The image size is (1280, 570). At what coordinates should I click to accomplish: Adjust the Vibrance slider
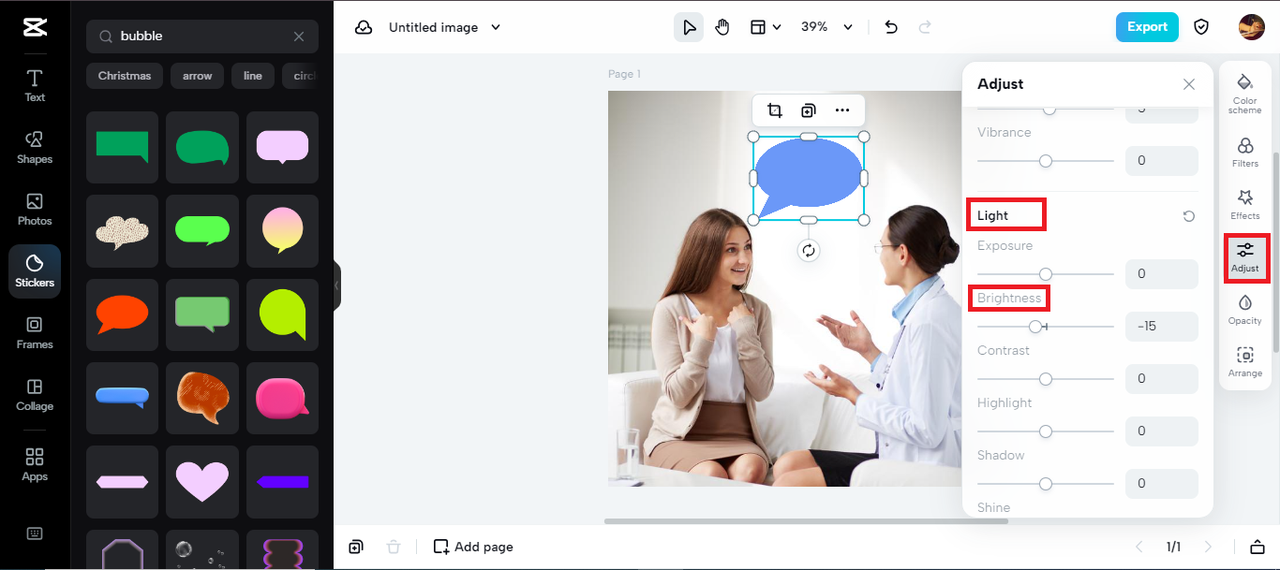coord(1045,161)
